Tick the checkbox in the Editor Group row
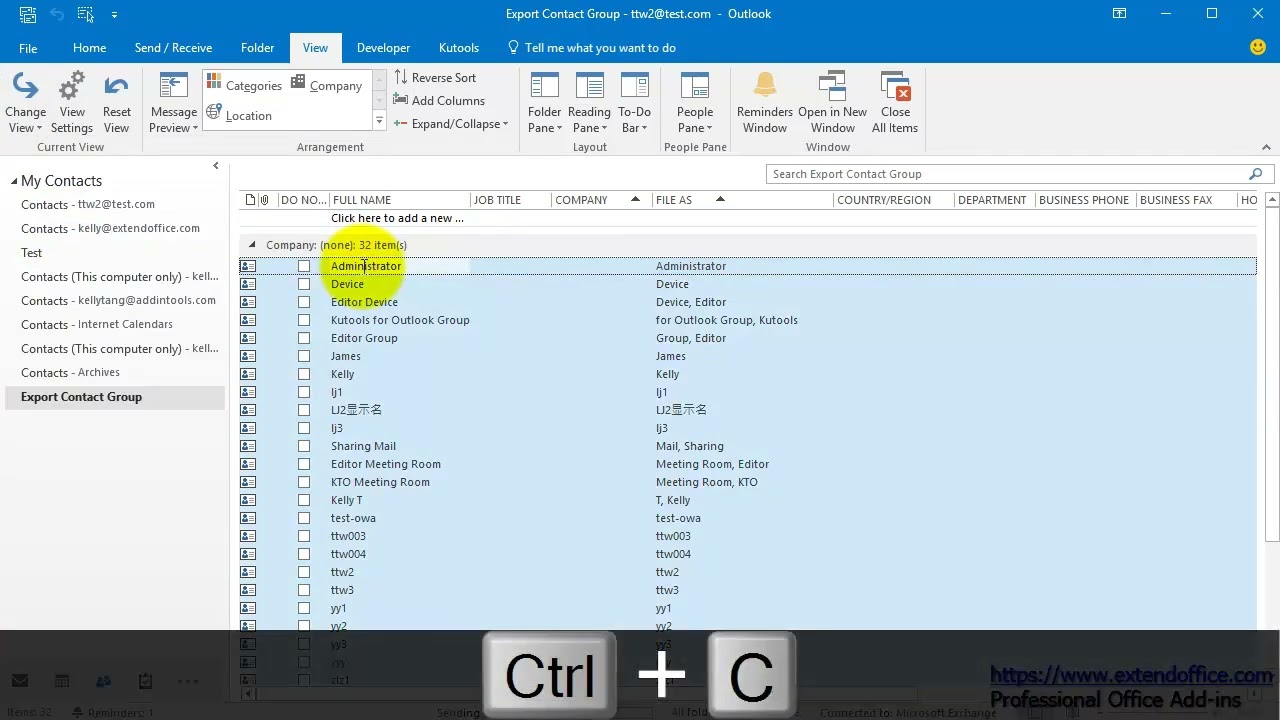This screenshot has width=1280, height=720. pyautogui.click(x=304, y=338)
